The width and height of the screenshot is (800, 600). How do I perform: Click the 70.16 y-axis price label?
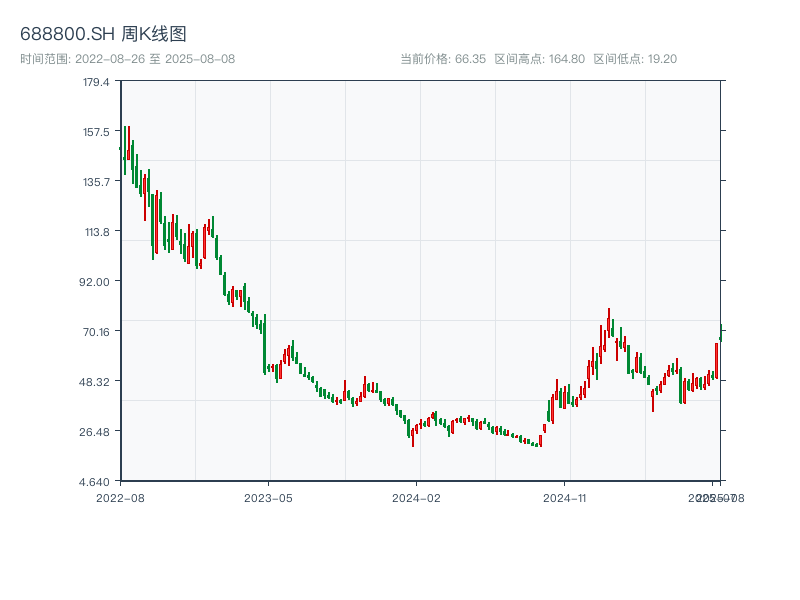click(96, 332)
